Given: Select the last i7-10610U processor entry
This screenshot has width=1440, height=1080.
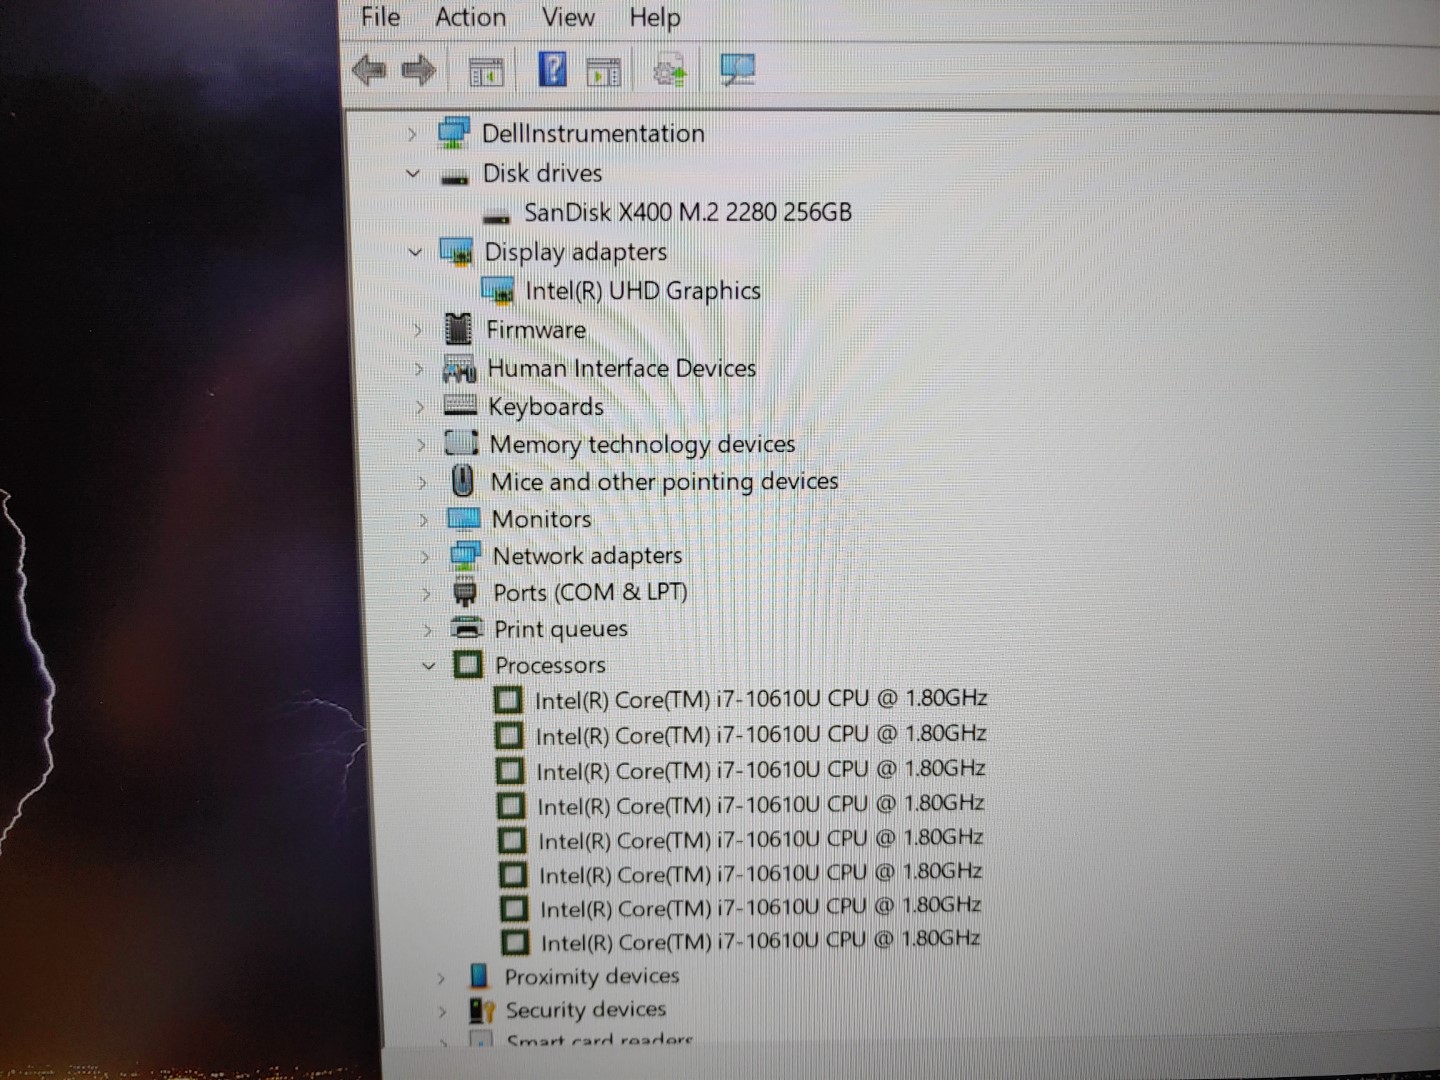Looking at the screenshot, I should (760, 941).
